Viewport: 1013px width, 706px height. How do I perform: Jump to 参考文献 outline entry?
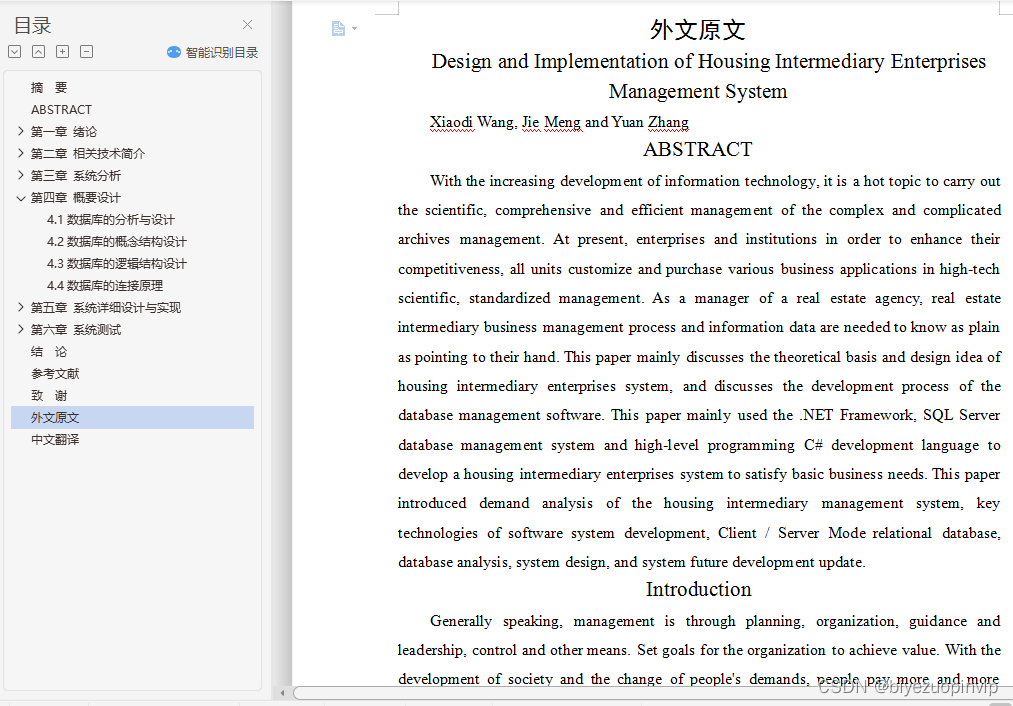point(55,373)
